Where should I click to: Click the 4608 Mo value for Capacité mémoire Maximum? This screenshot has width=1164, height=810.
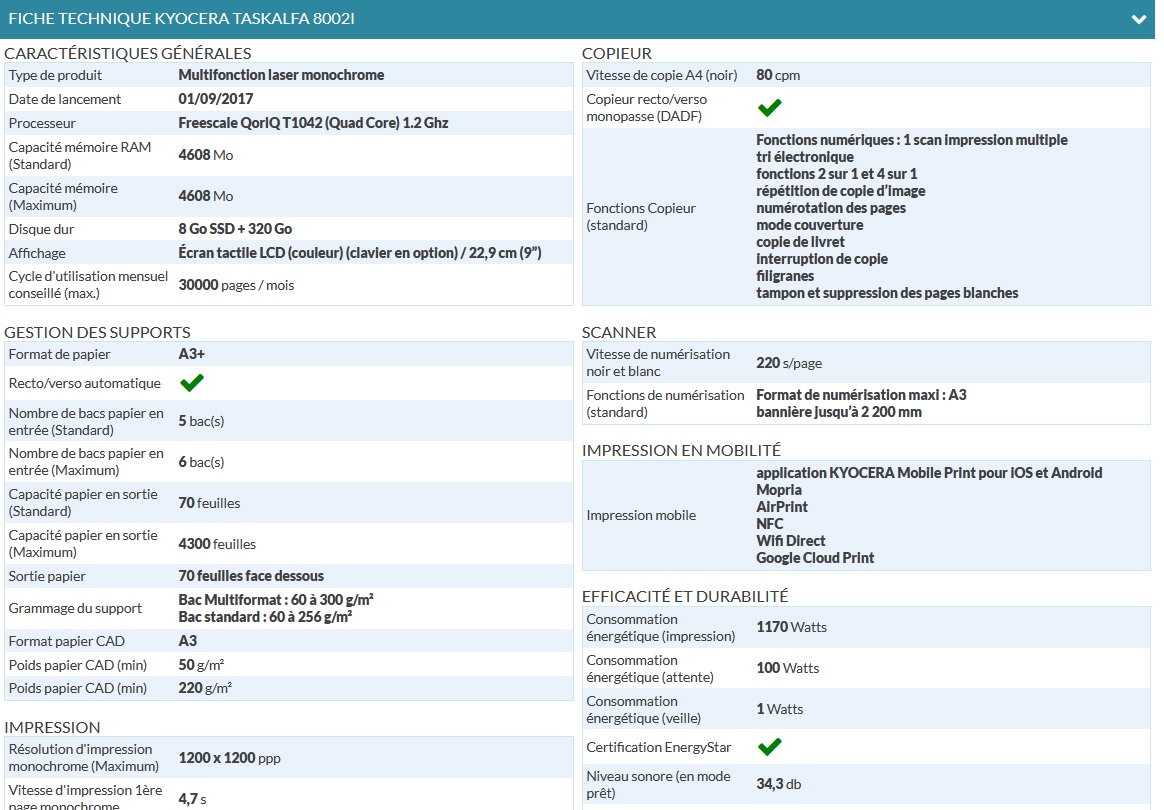coord(206,196)
